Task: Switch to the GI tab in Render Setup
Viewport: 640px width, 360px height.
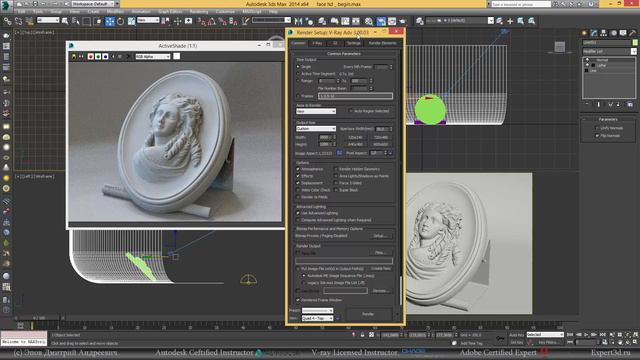Action: [x=335, y=43]
